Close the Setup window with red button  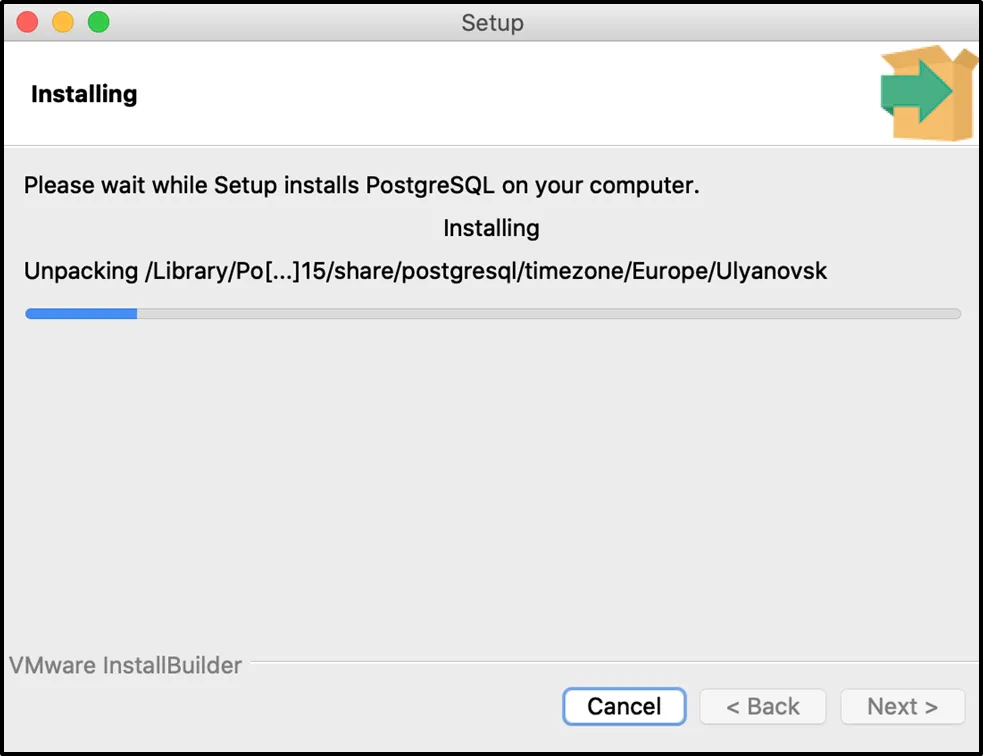coord(28,21)
